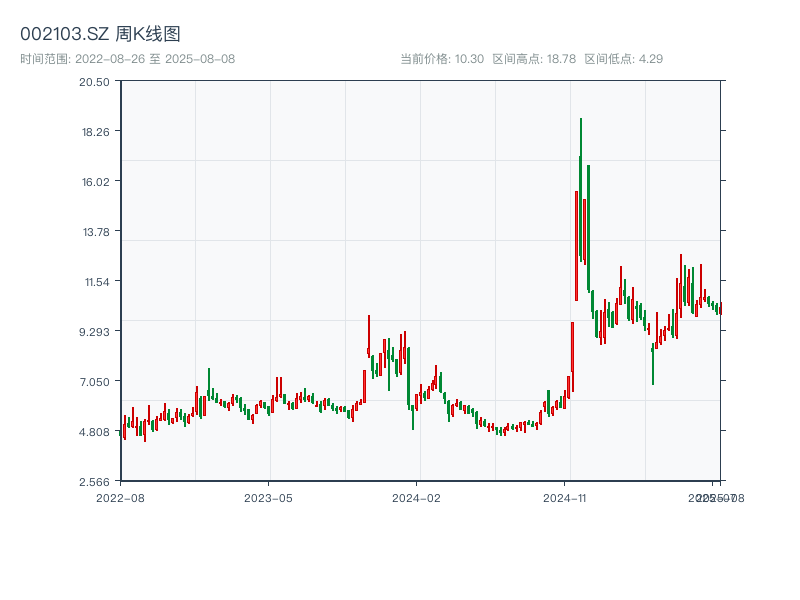Click y-axis label 4.808
The image size is (800, 600).
tap(94, 432)
